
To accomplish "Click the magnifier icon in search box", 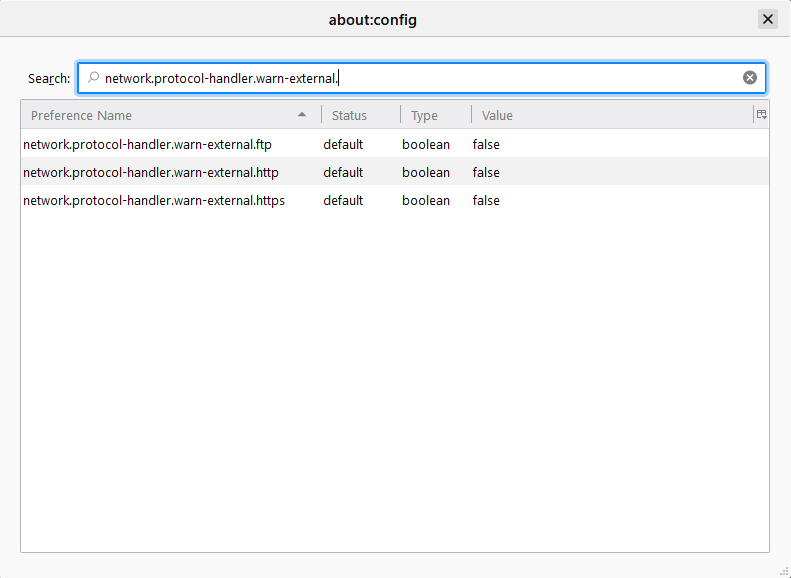I will (x=93, y=77).
